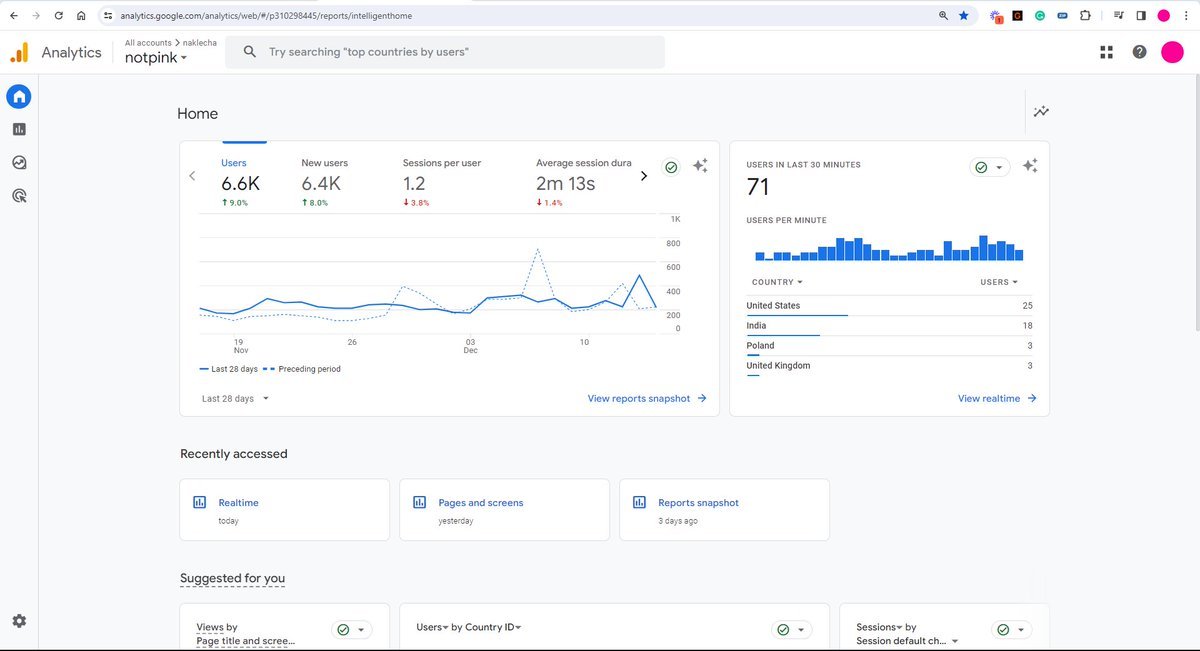Open Admin settings gear icon
Screen dimensions: 1200x651
tap(19, 621)
